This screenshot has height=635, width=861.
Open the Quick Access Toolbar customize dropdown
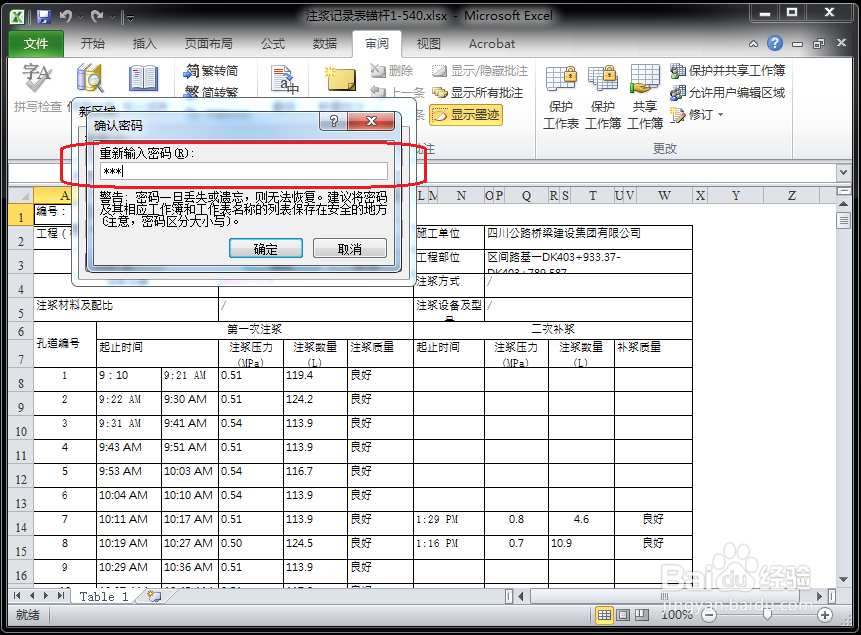coord(128,17)
